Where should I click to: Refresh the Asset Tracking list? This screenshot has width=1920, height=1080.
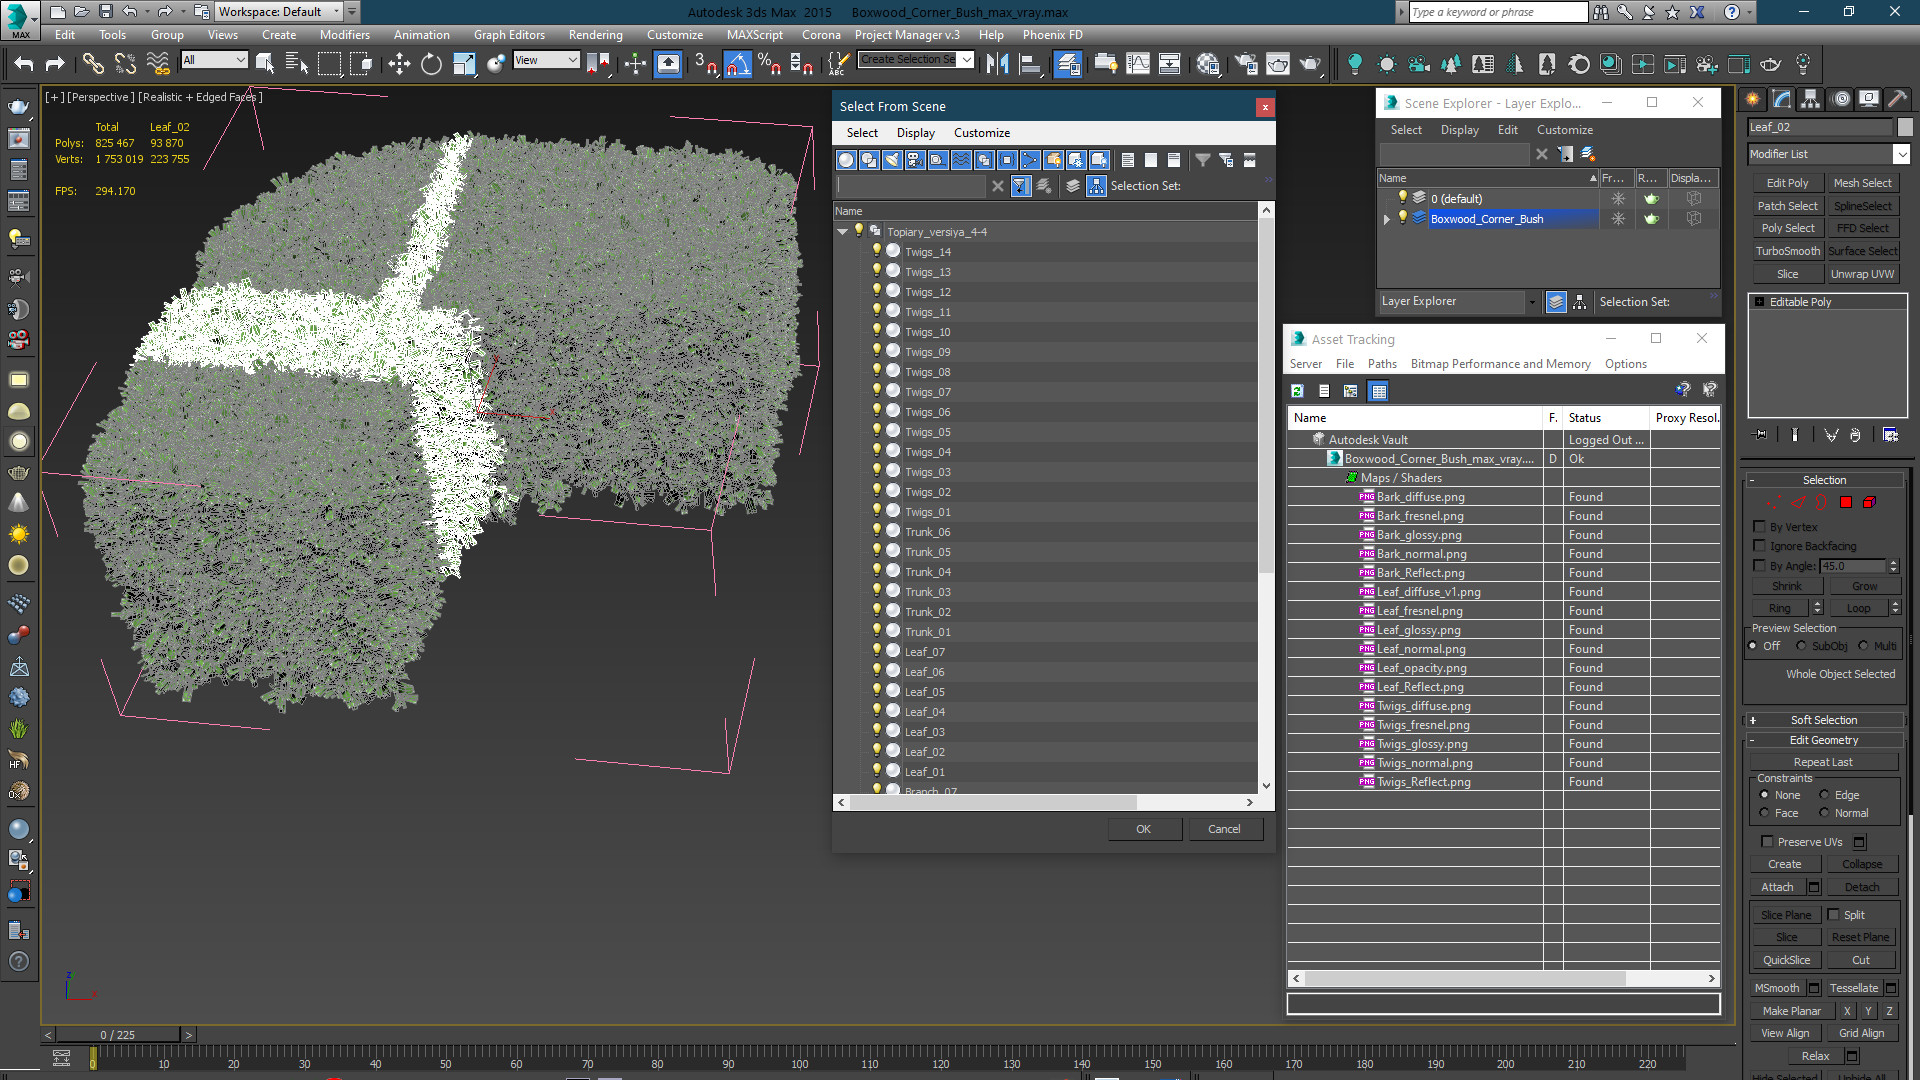pyautogui.click(x=1297, y=391)
